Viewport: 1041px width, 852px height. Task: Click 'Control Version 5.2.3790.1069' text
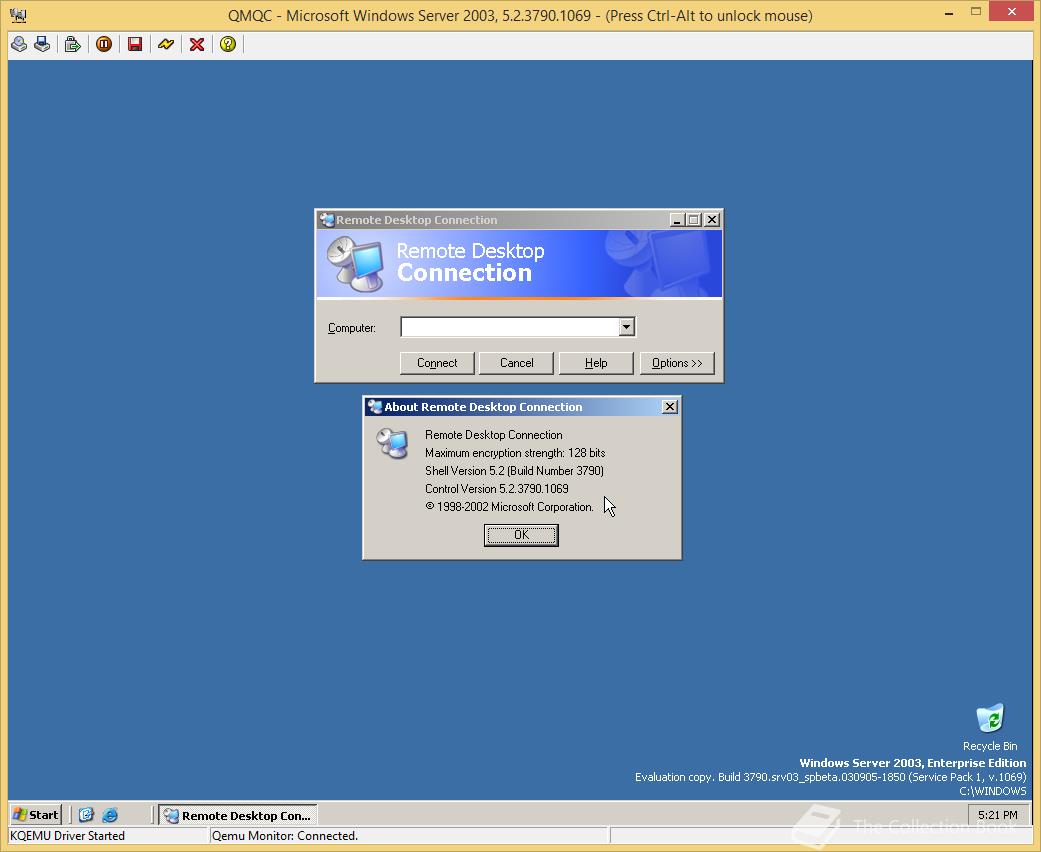pyautogui.click(x=497, y=489)
